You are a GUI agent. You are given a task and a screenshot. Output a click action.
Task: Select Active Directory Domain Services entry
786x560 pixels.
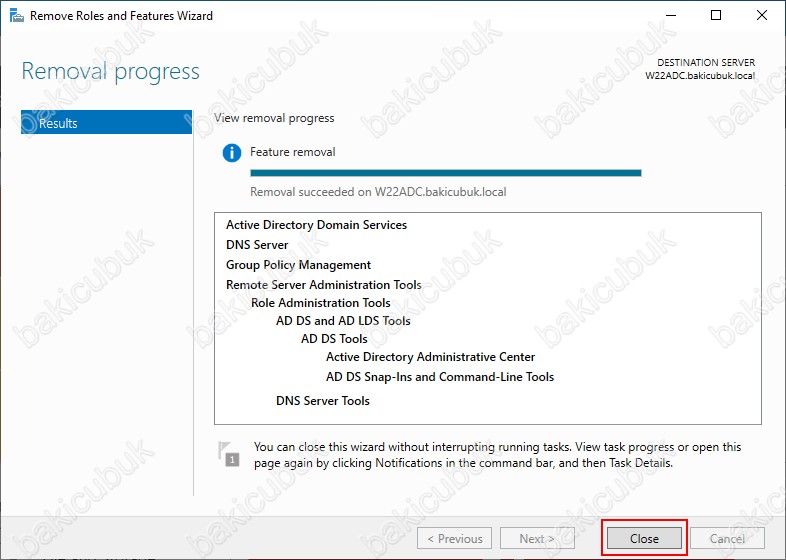click(x=316, y=225)
